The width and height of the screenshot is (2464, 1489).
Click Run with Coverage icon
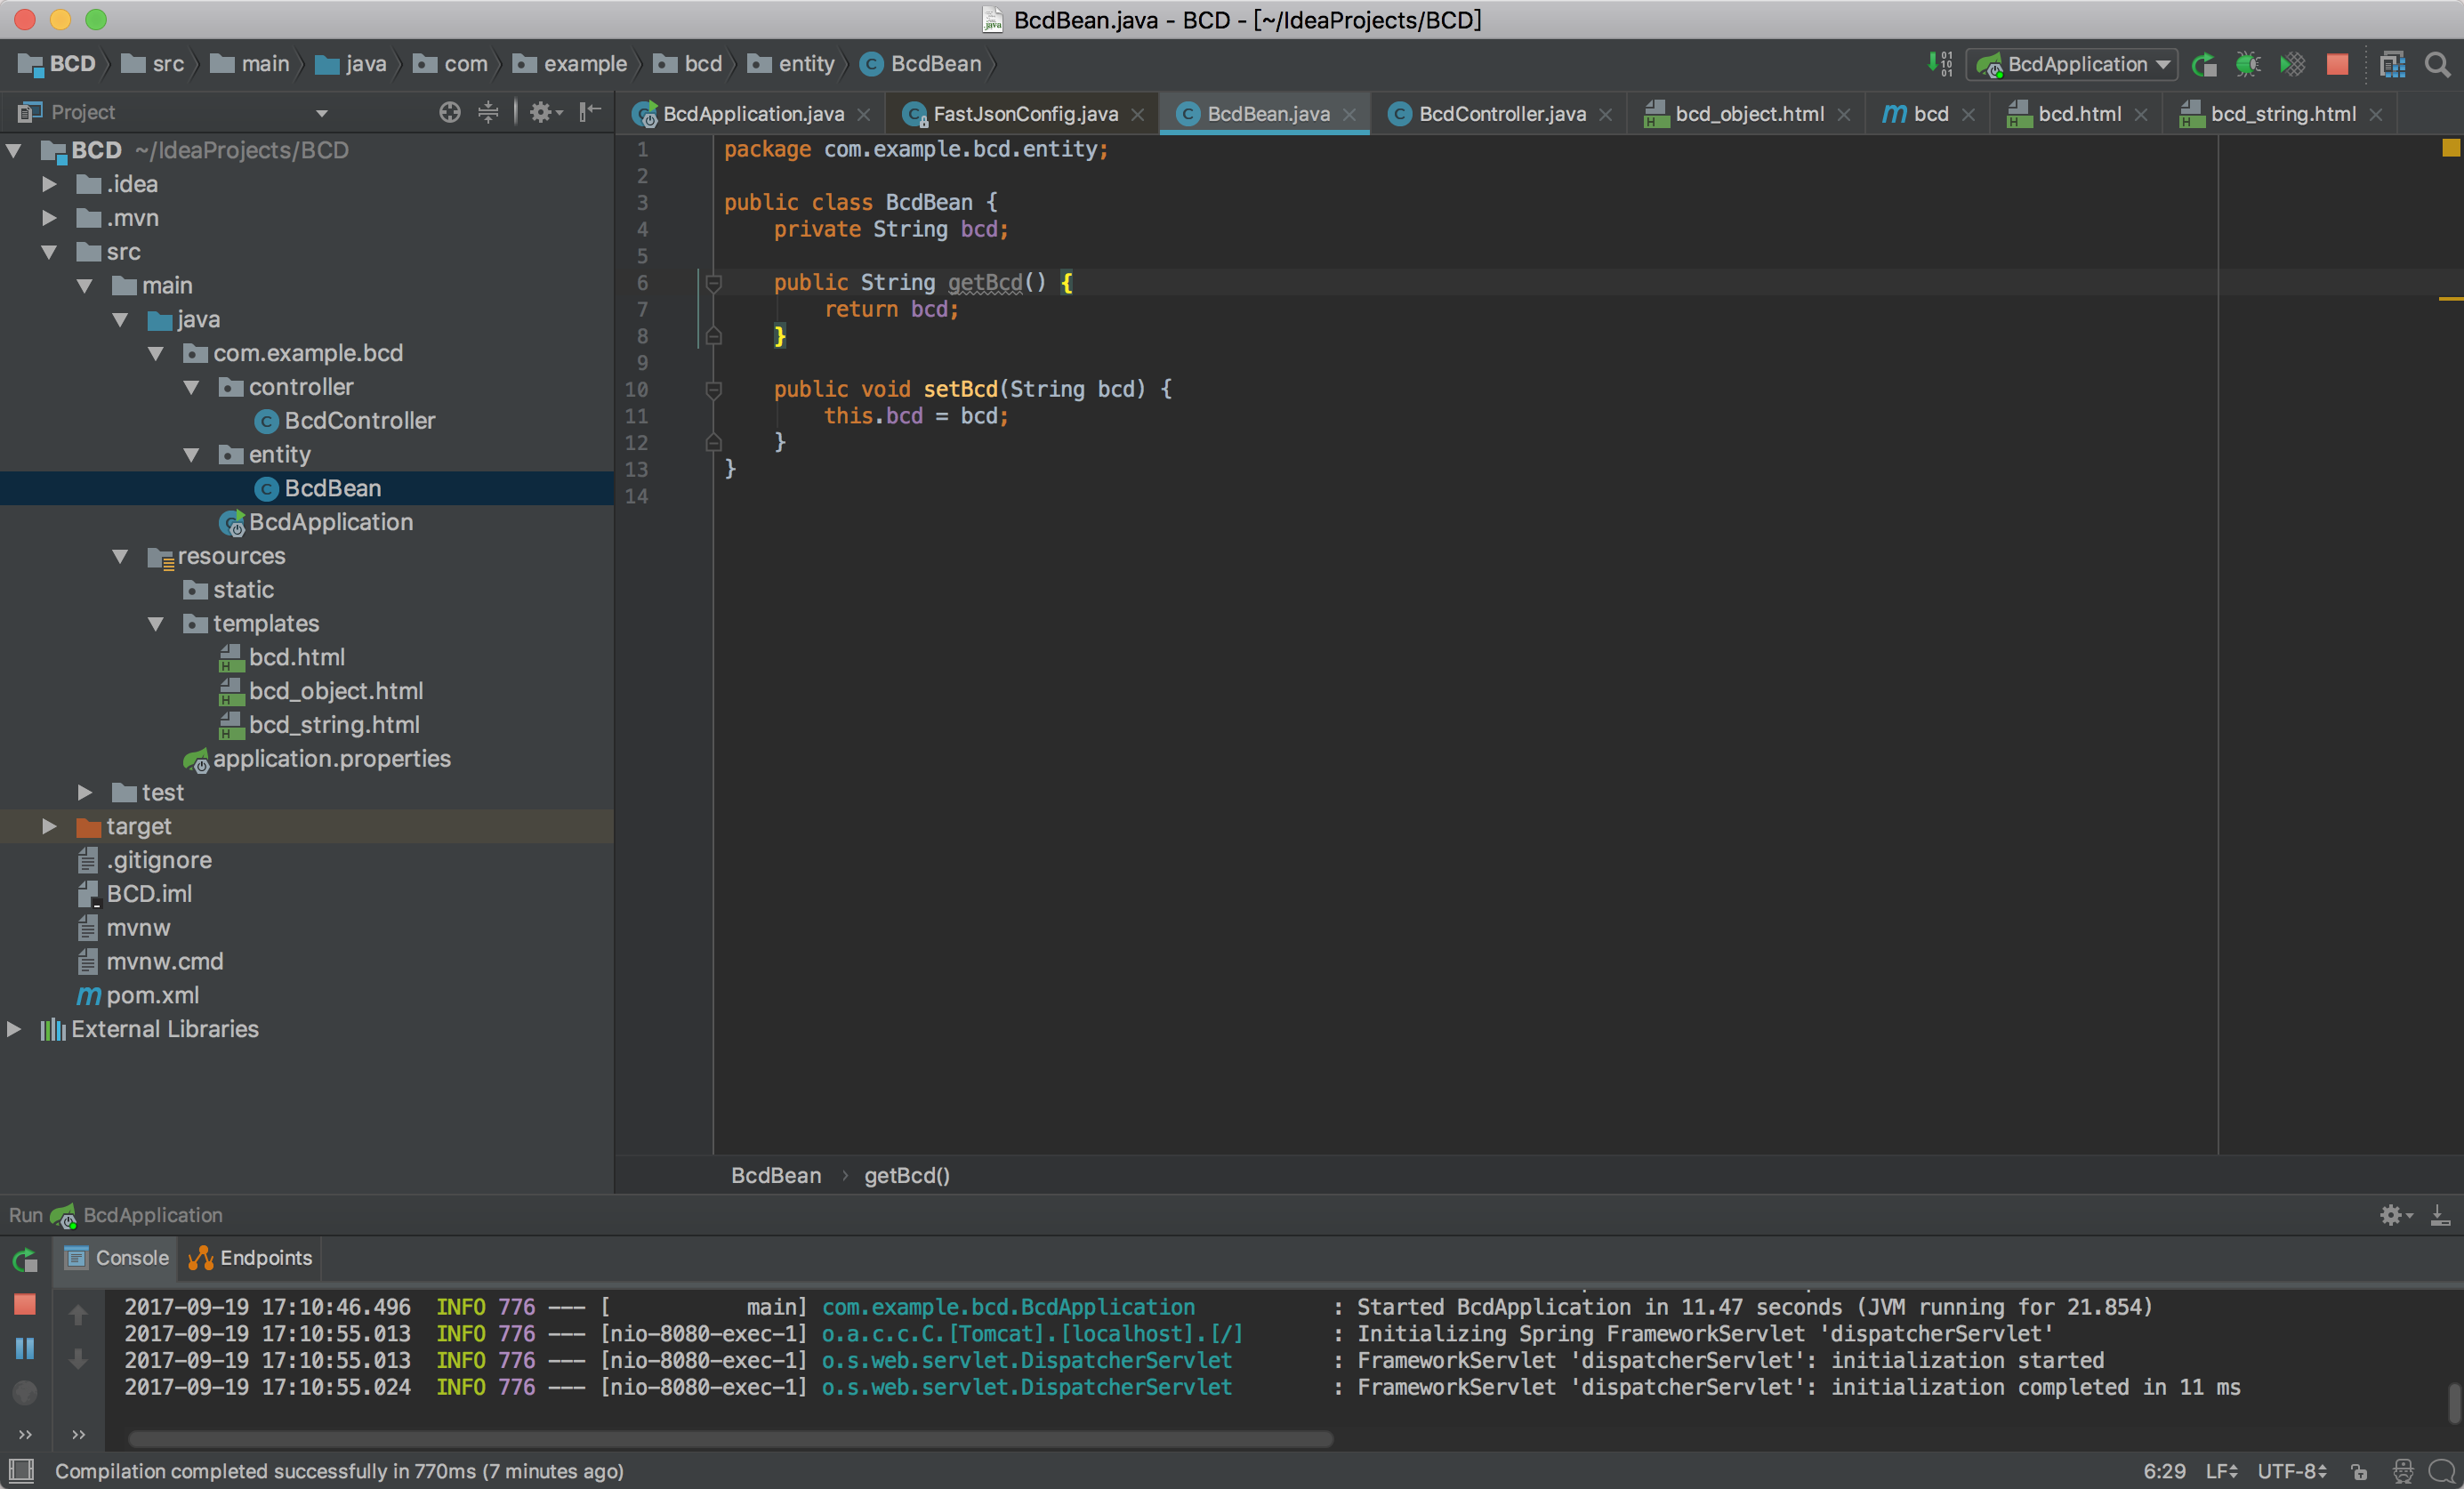point(2292,65)
